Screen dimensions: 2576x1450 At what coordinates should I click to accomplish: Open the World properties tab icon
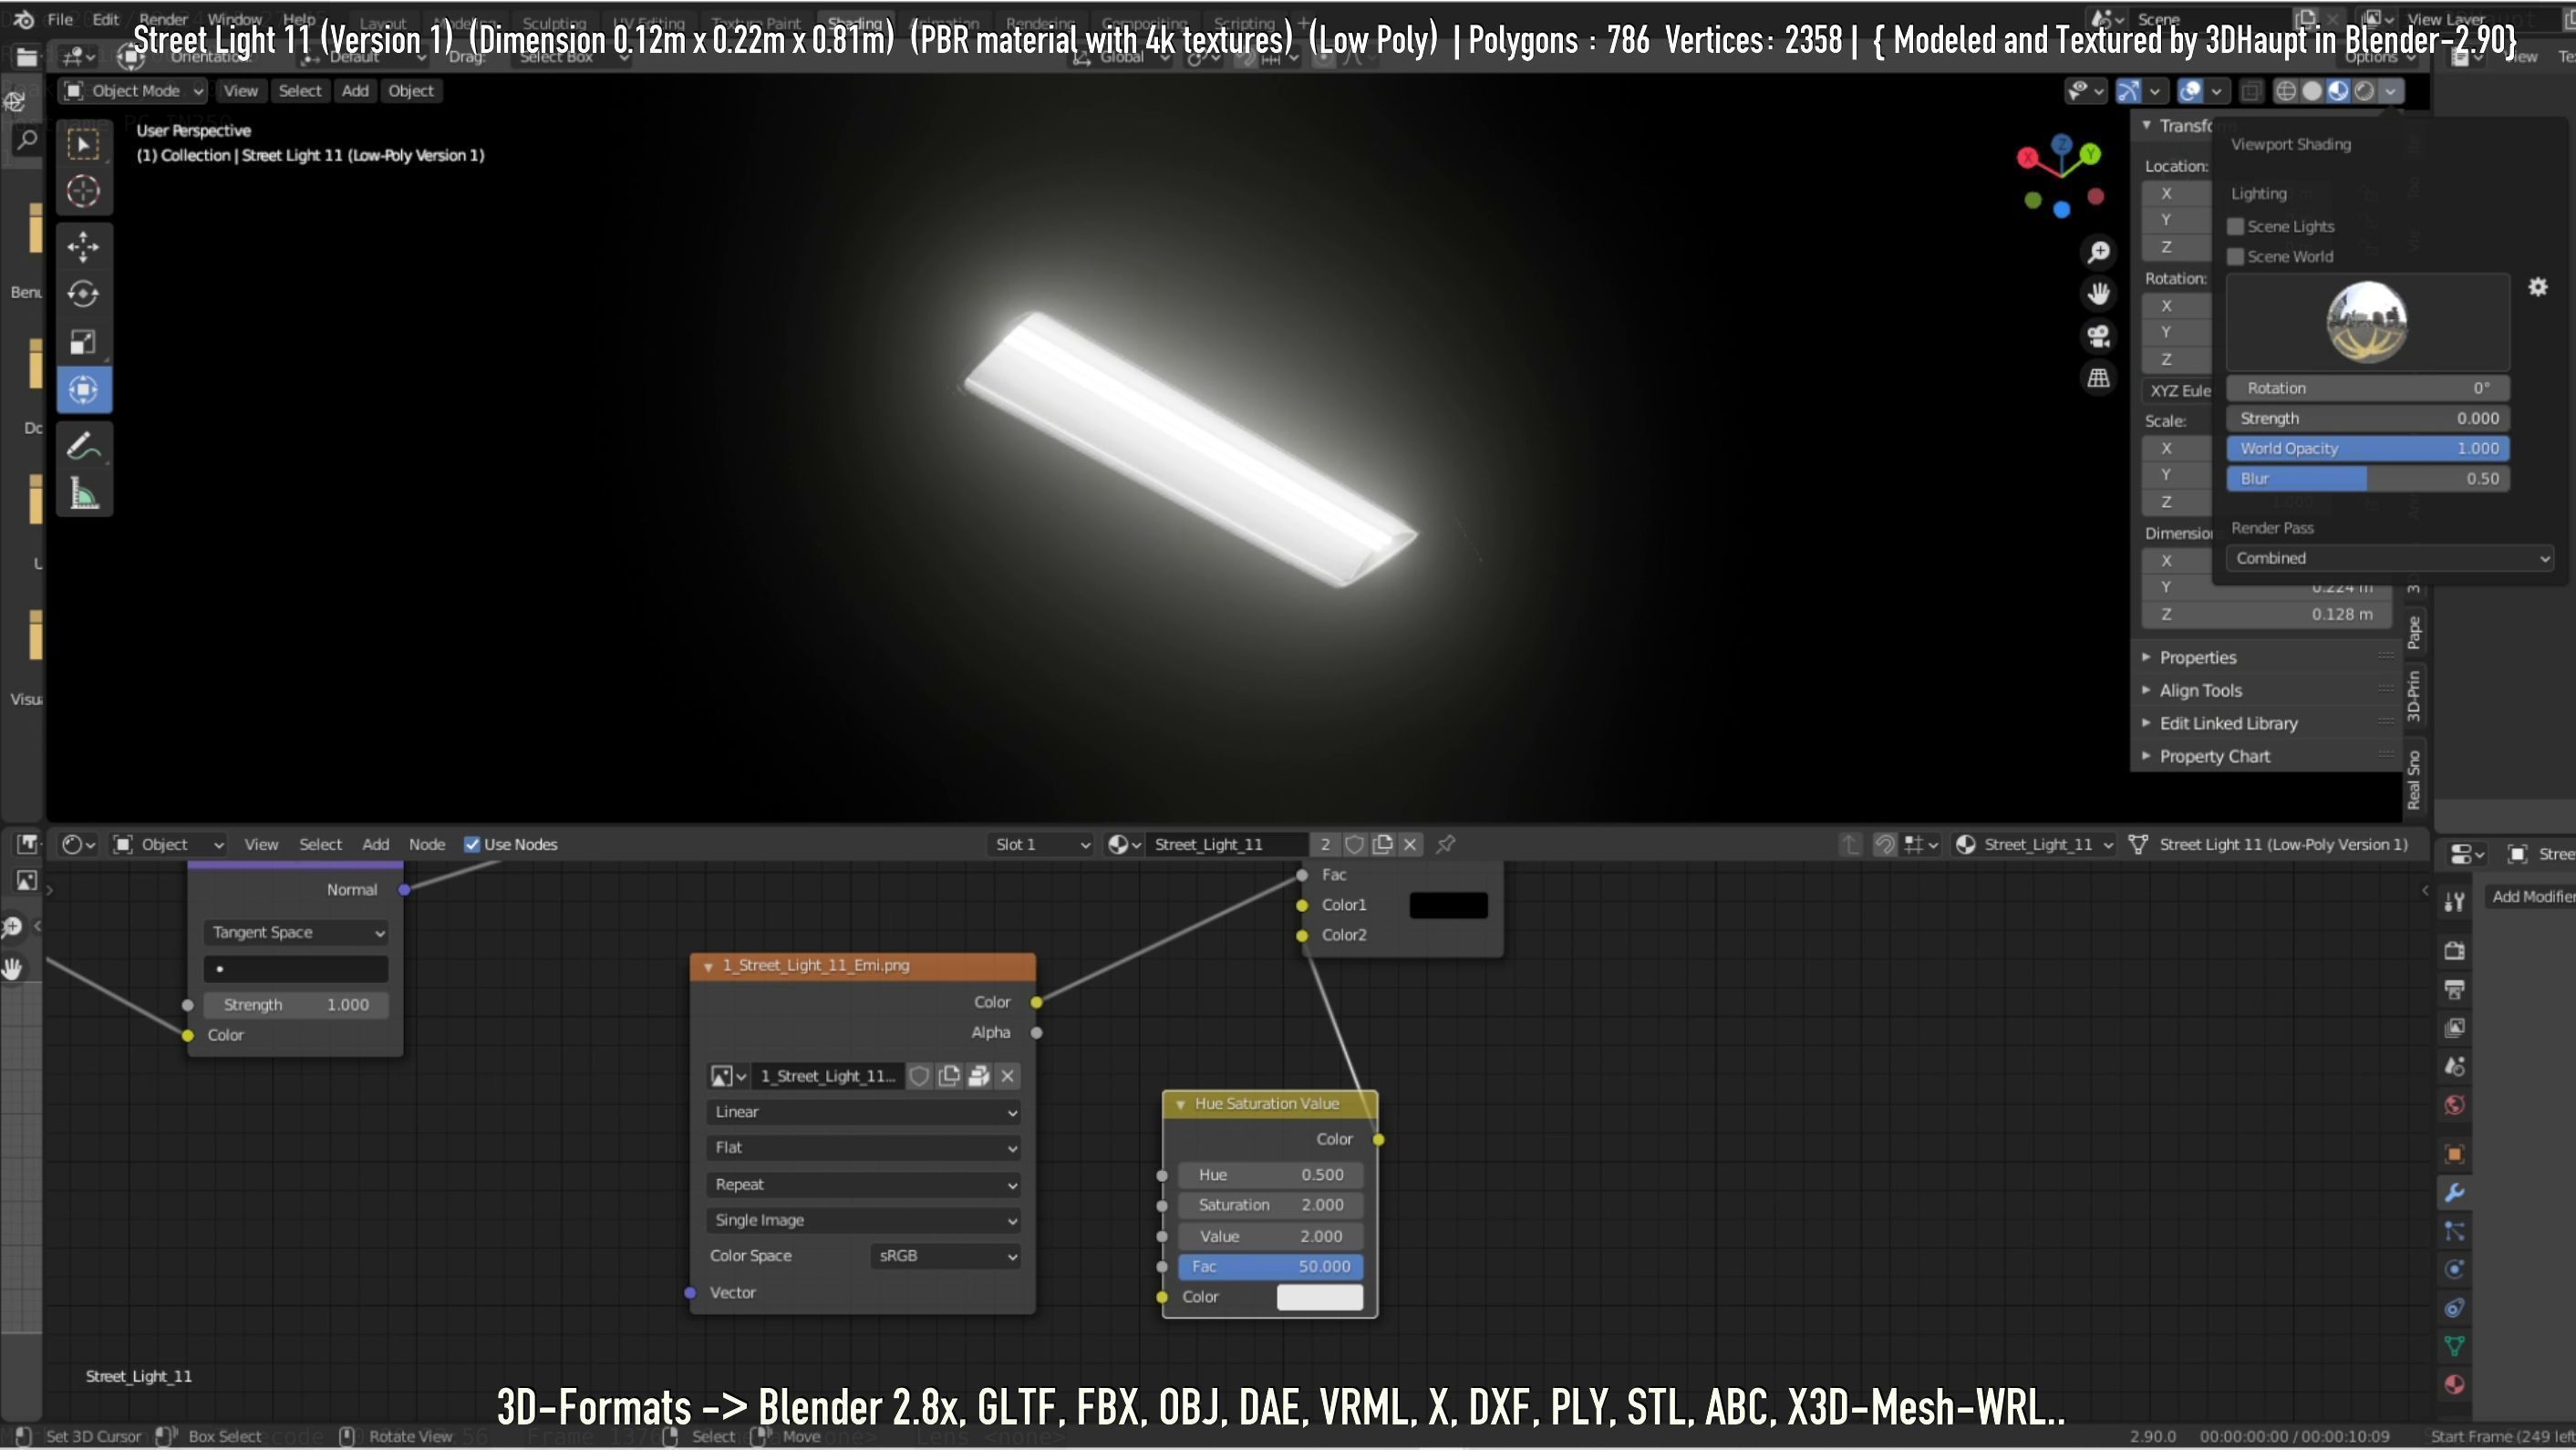(x=2454, y=1105)
